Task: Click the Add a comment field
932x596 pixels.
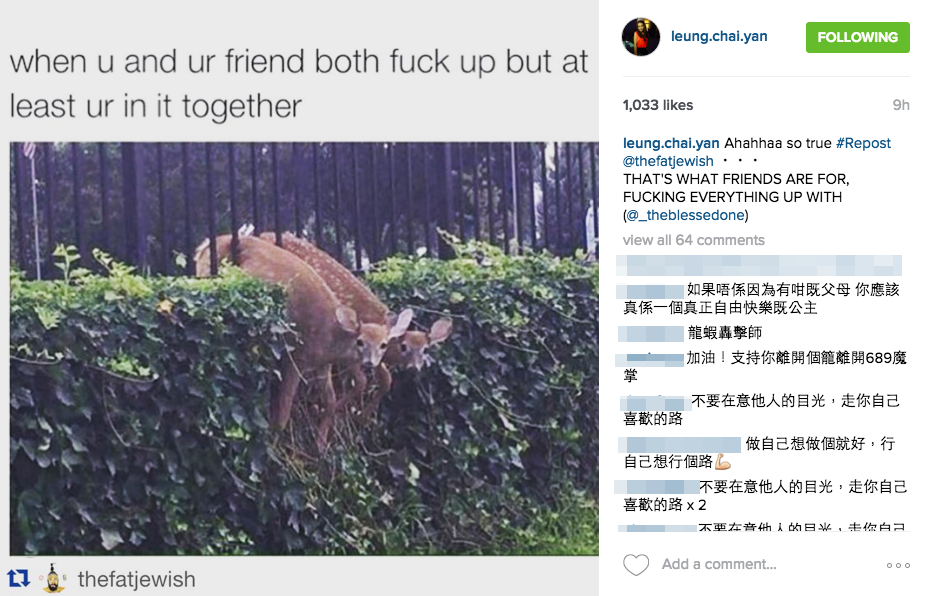Action: click(x=719, y=564)
